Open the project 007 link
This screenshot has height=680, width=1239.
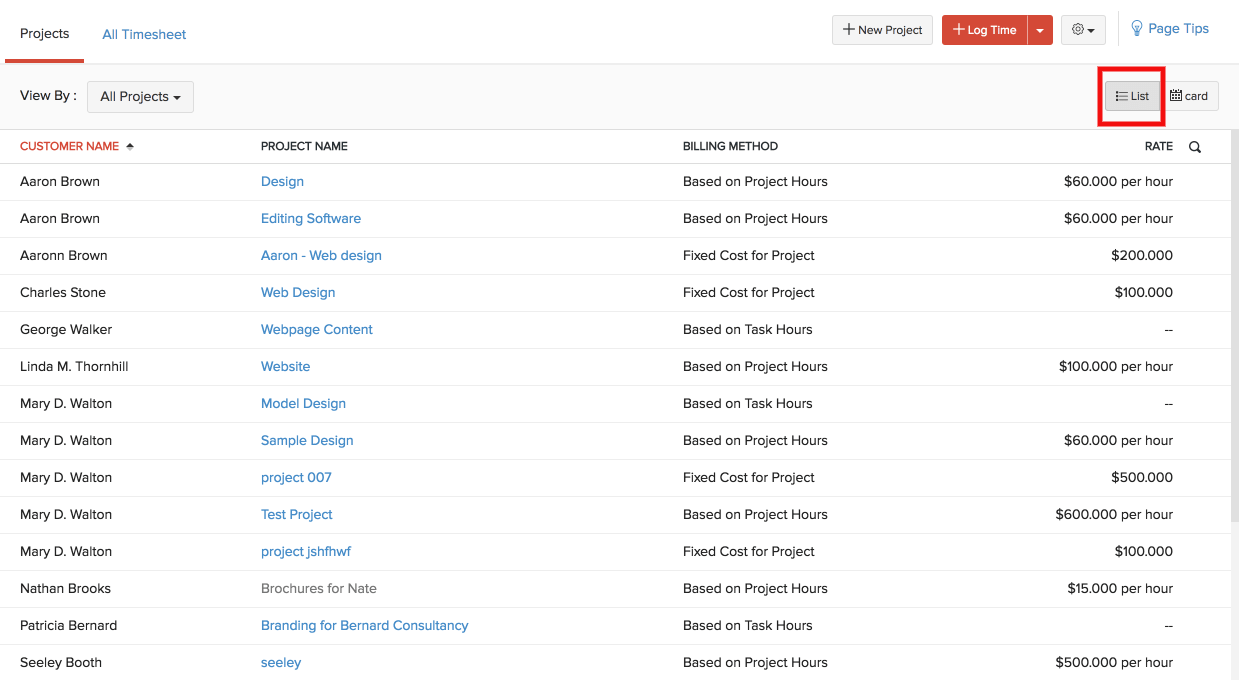(296, 477)
